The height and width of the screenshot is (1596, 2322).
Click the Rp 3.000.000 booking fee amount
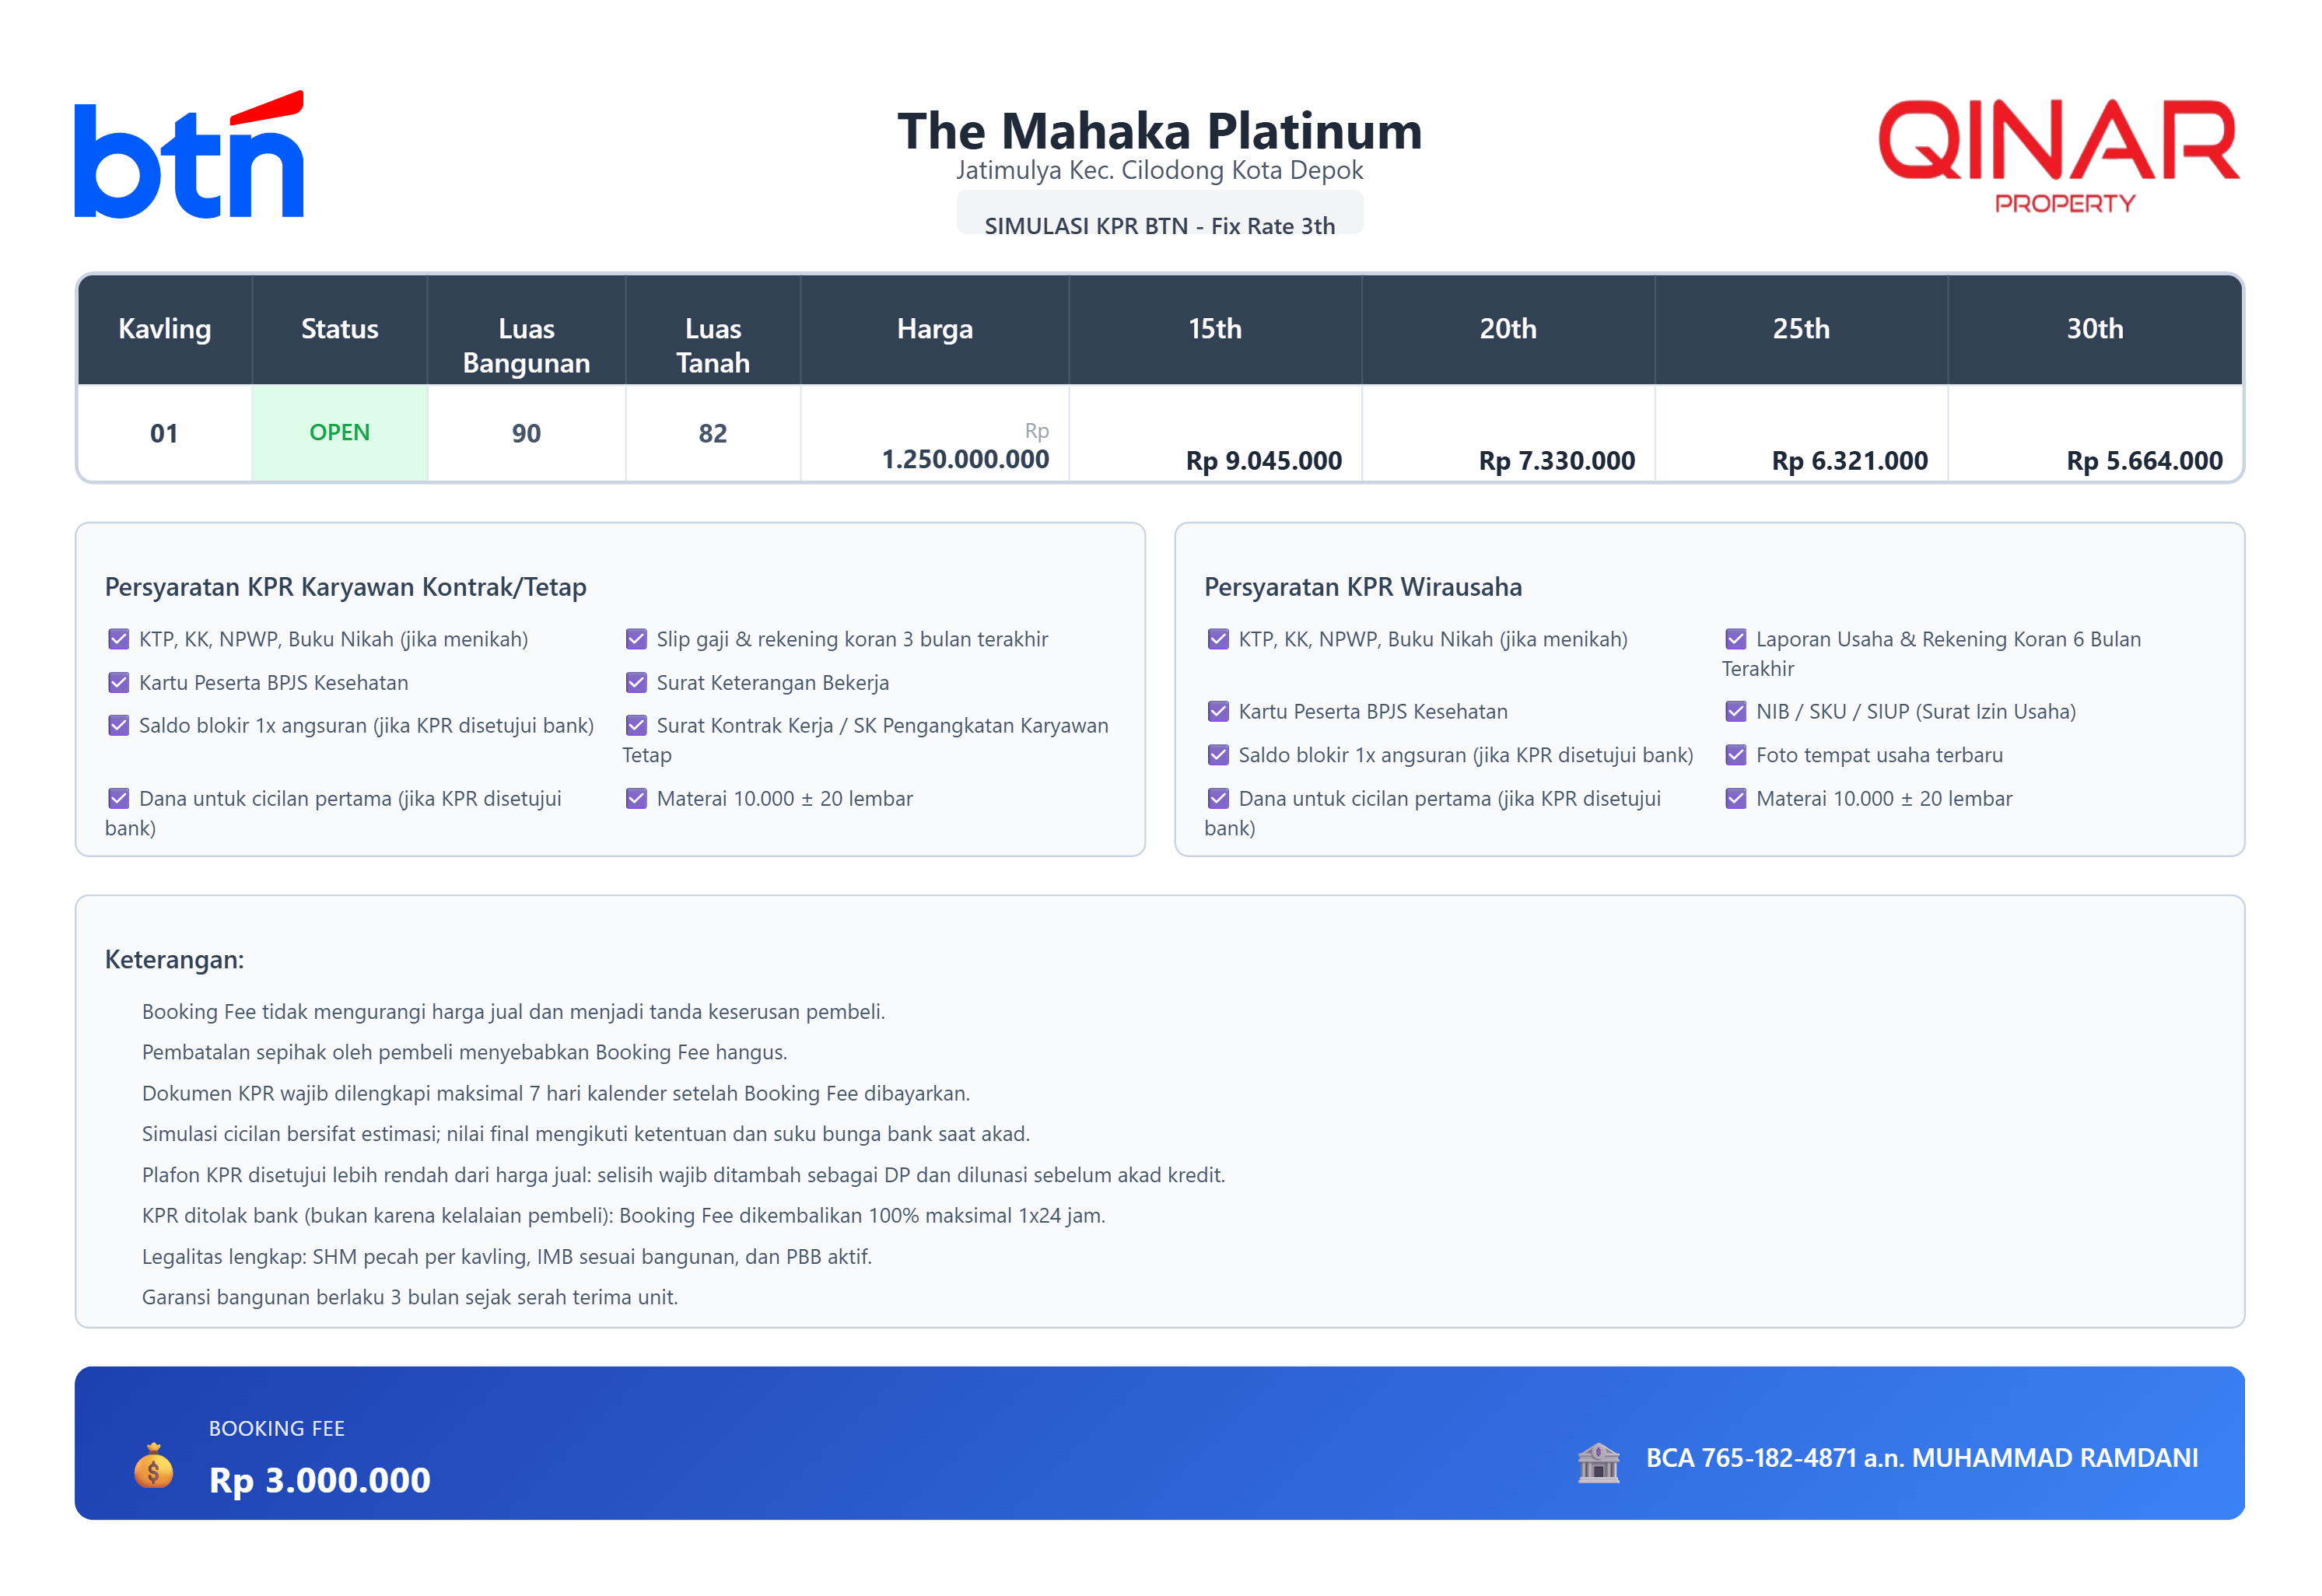coord(319,1480)
